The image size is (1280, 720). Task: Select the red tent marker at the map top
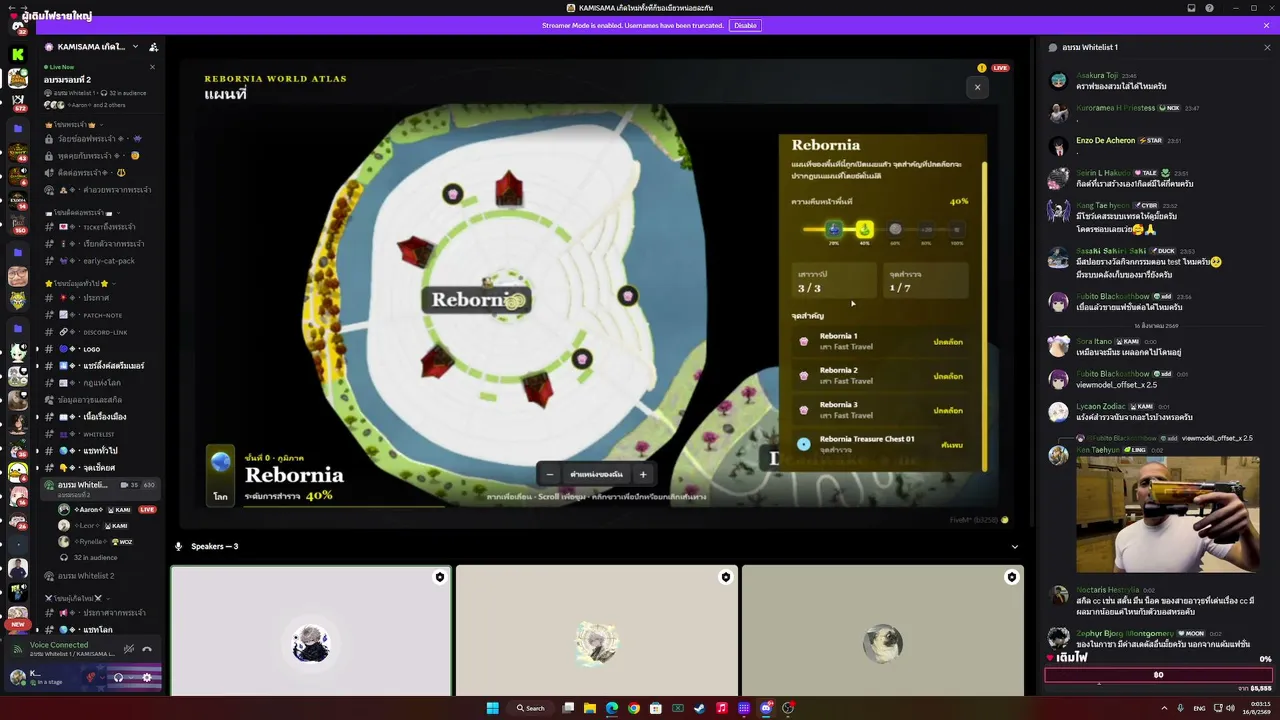509,187
